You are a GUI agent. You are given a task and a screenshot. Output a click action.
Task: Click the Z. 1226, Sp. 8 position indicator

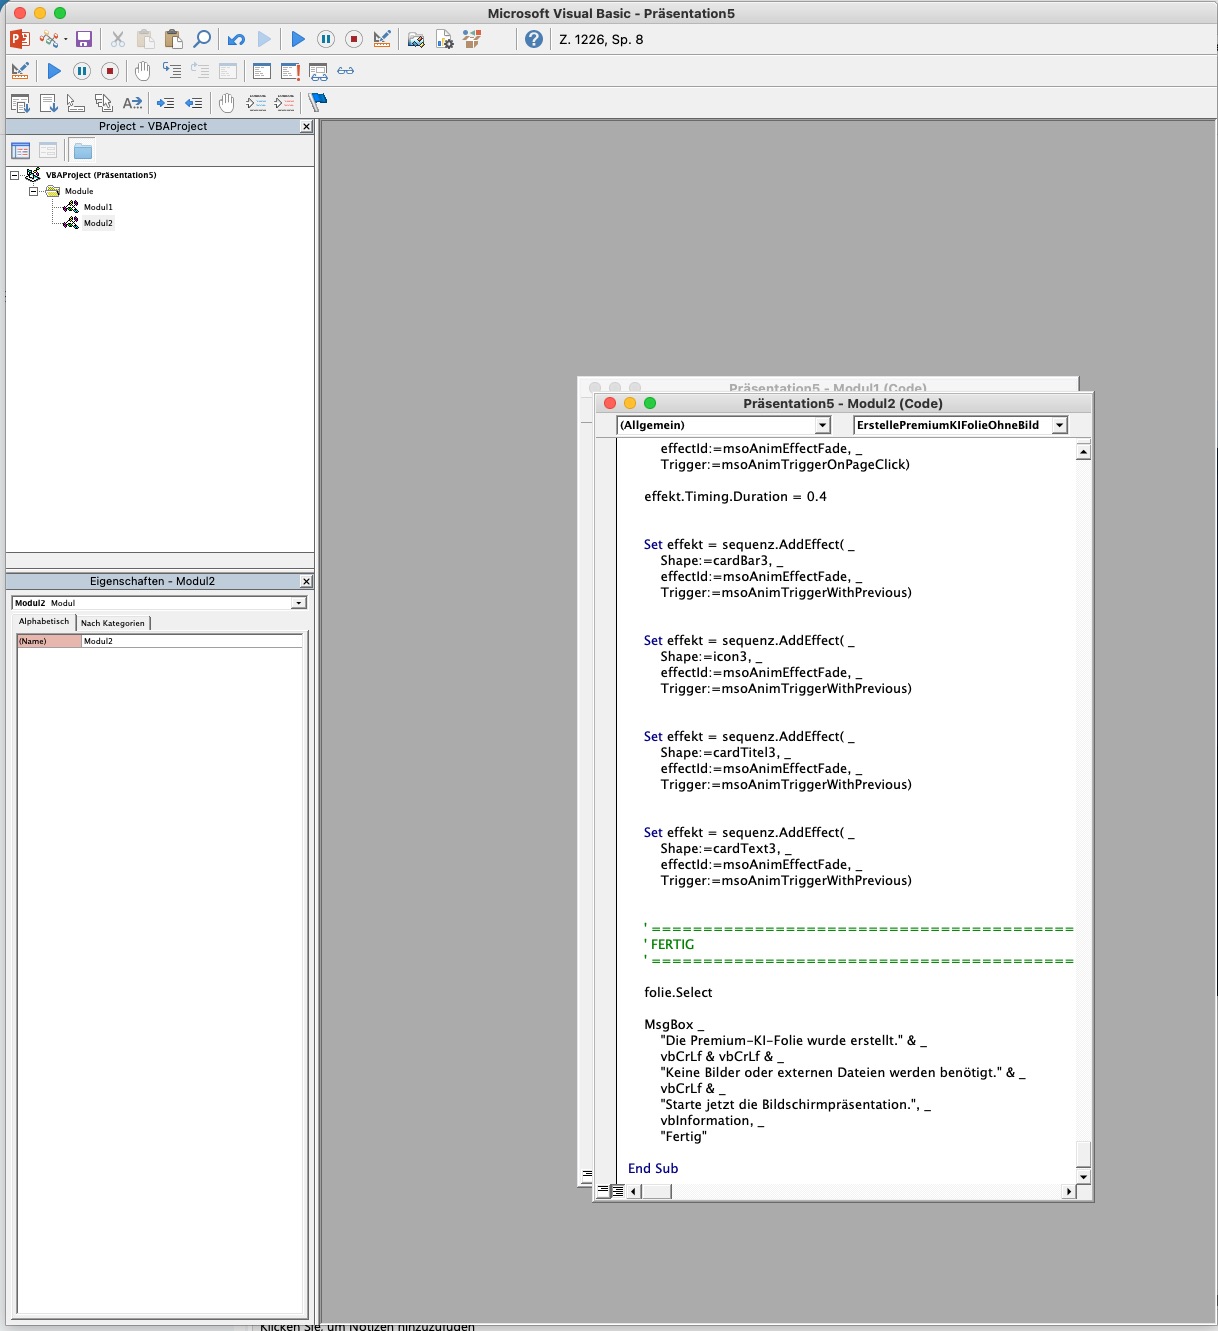coord(601,40)
